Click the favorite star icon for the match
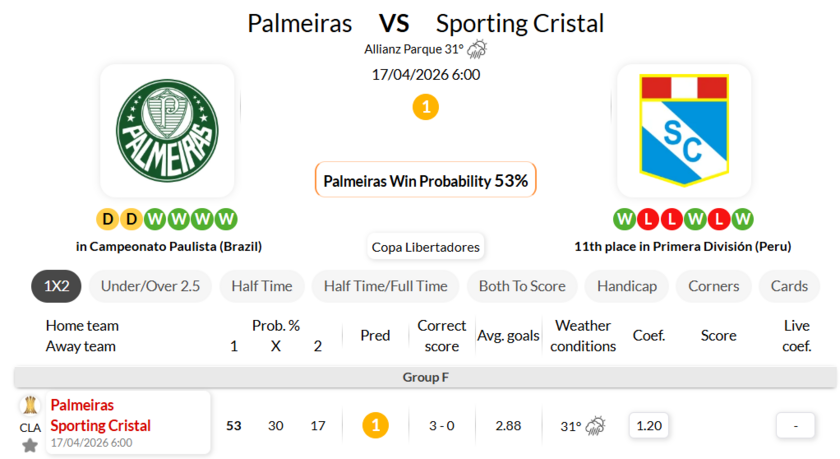Image resolution: width=840 pixels, height=459 pixels. point(30,445)
